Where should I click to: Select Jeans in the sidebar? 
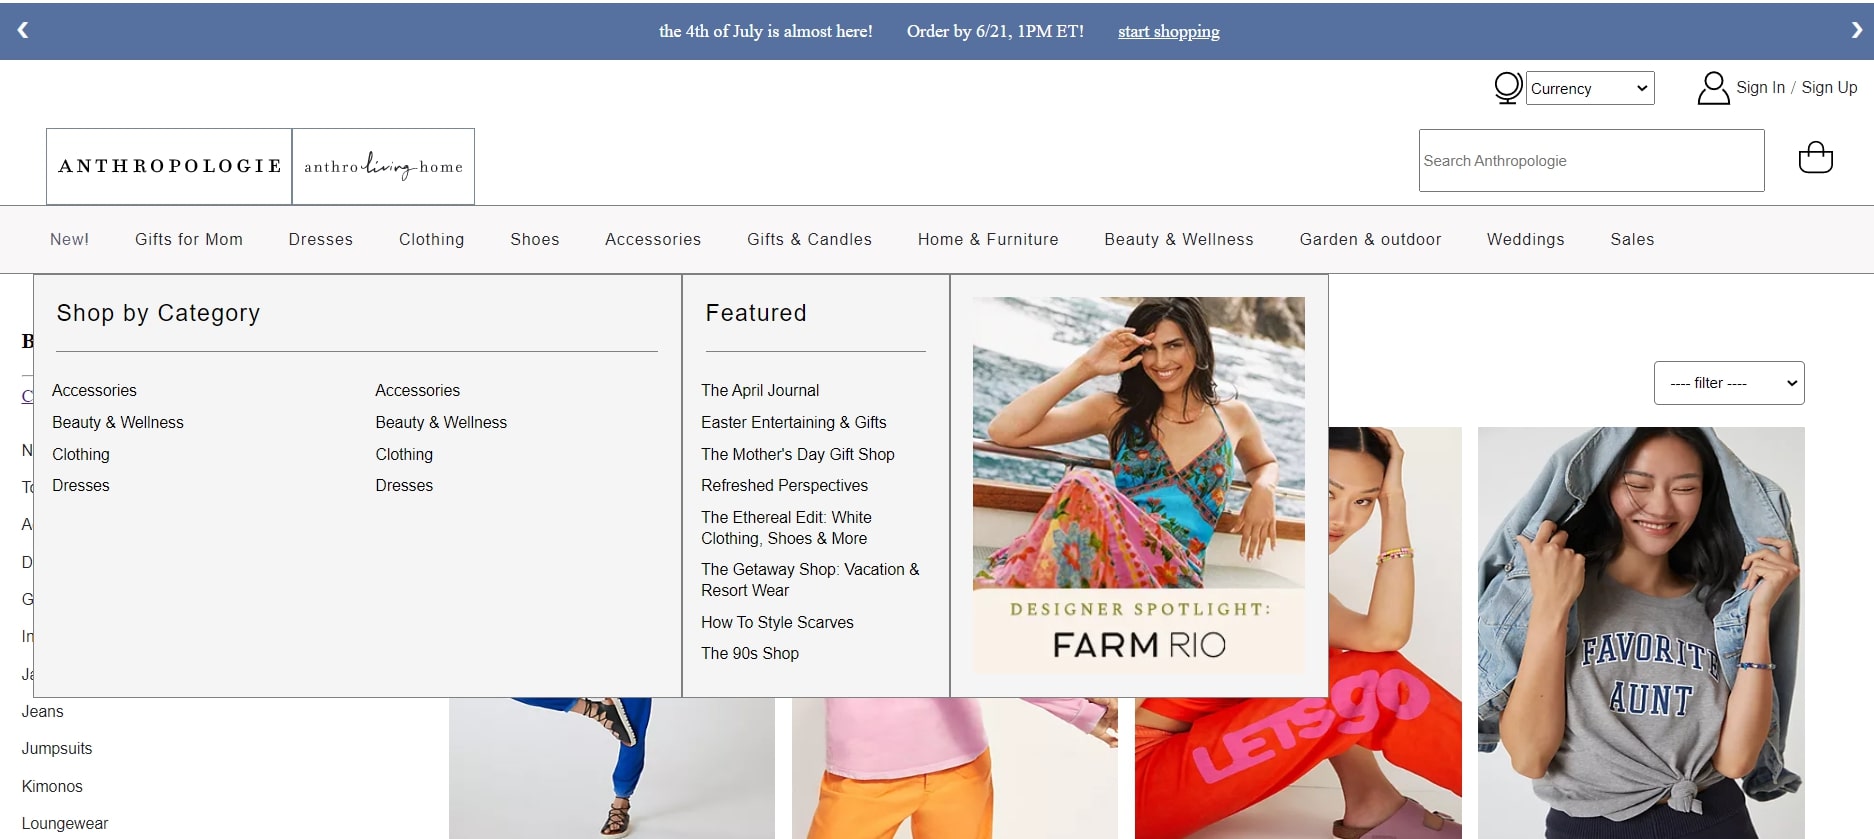point(43,711)
